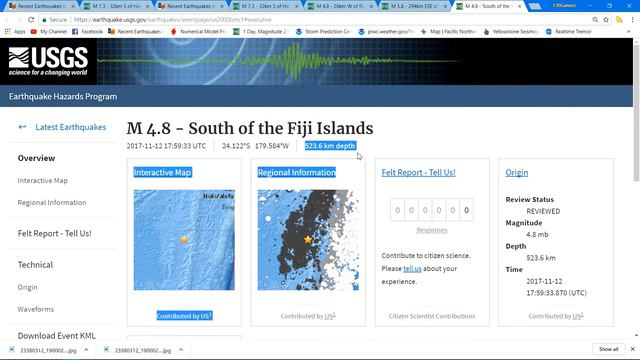The image size is (640, 360).
Task: Click the highlighted 523.6 km depth text
Action: pos(330,146)
